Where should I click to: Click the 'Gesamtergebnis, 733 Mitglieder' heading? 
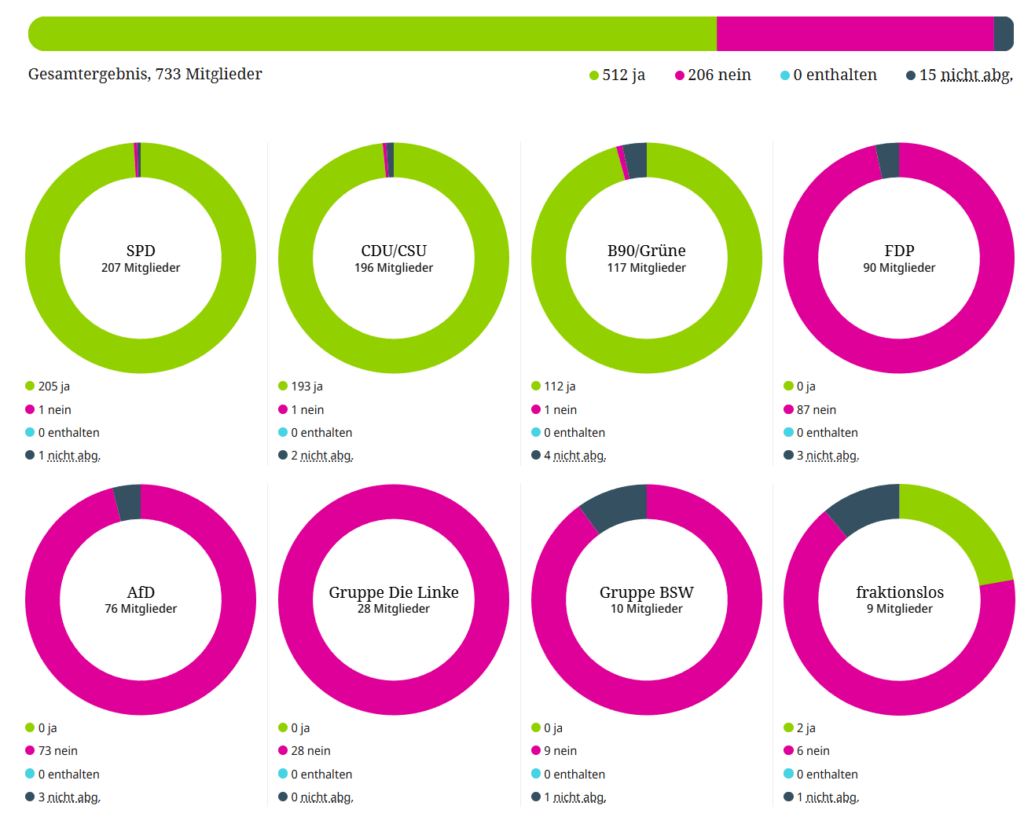click(x=145, y=74)
